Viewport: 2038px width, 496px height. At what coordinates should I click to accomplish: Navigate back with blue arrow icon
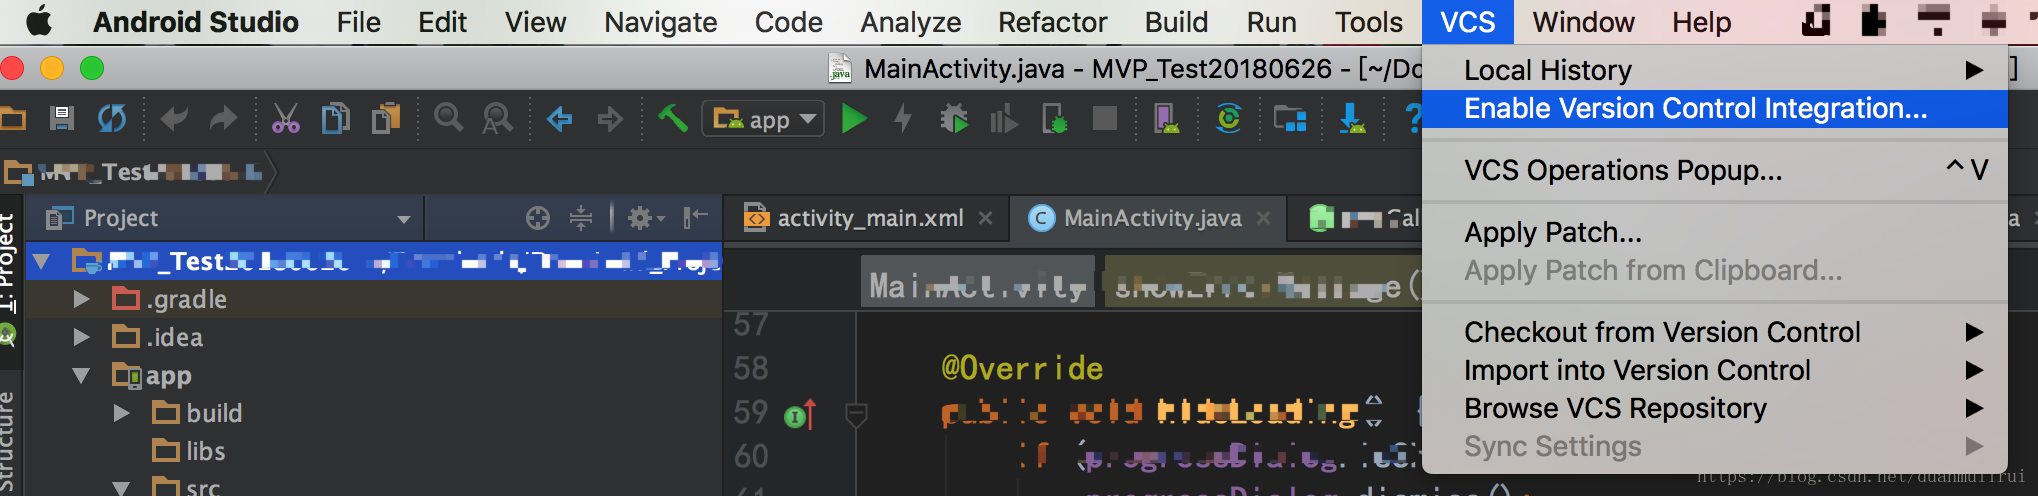(x=560, y=120)
